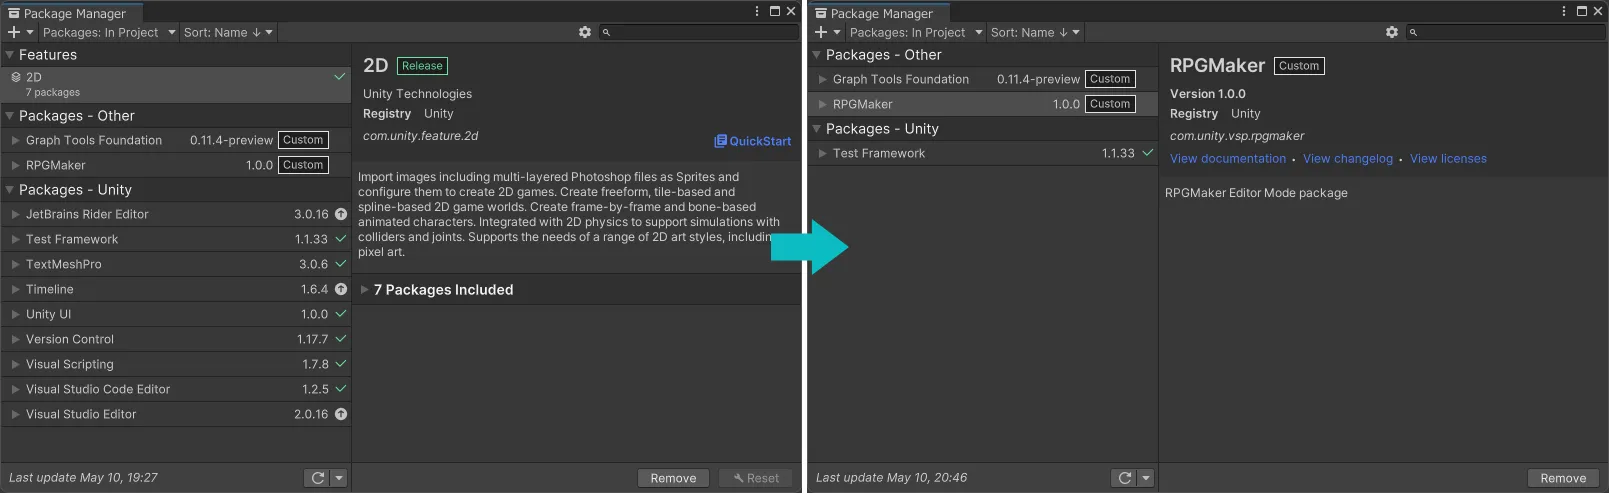Screen dimensions: 1609x493
Task: Open the 'View changelog' link
Action: [x=1347, y=158]
